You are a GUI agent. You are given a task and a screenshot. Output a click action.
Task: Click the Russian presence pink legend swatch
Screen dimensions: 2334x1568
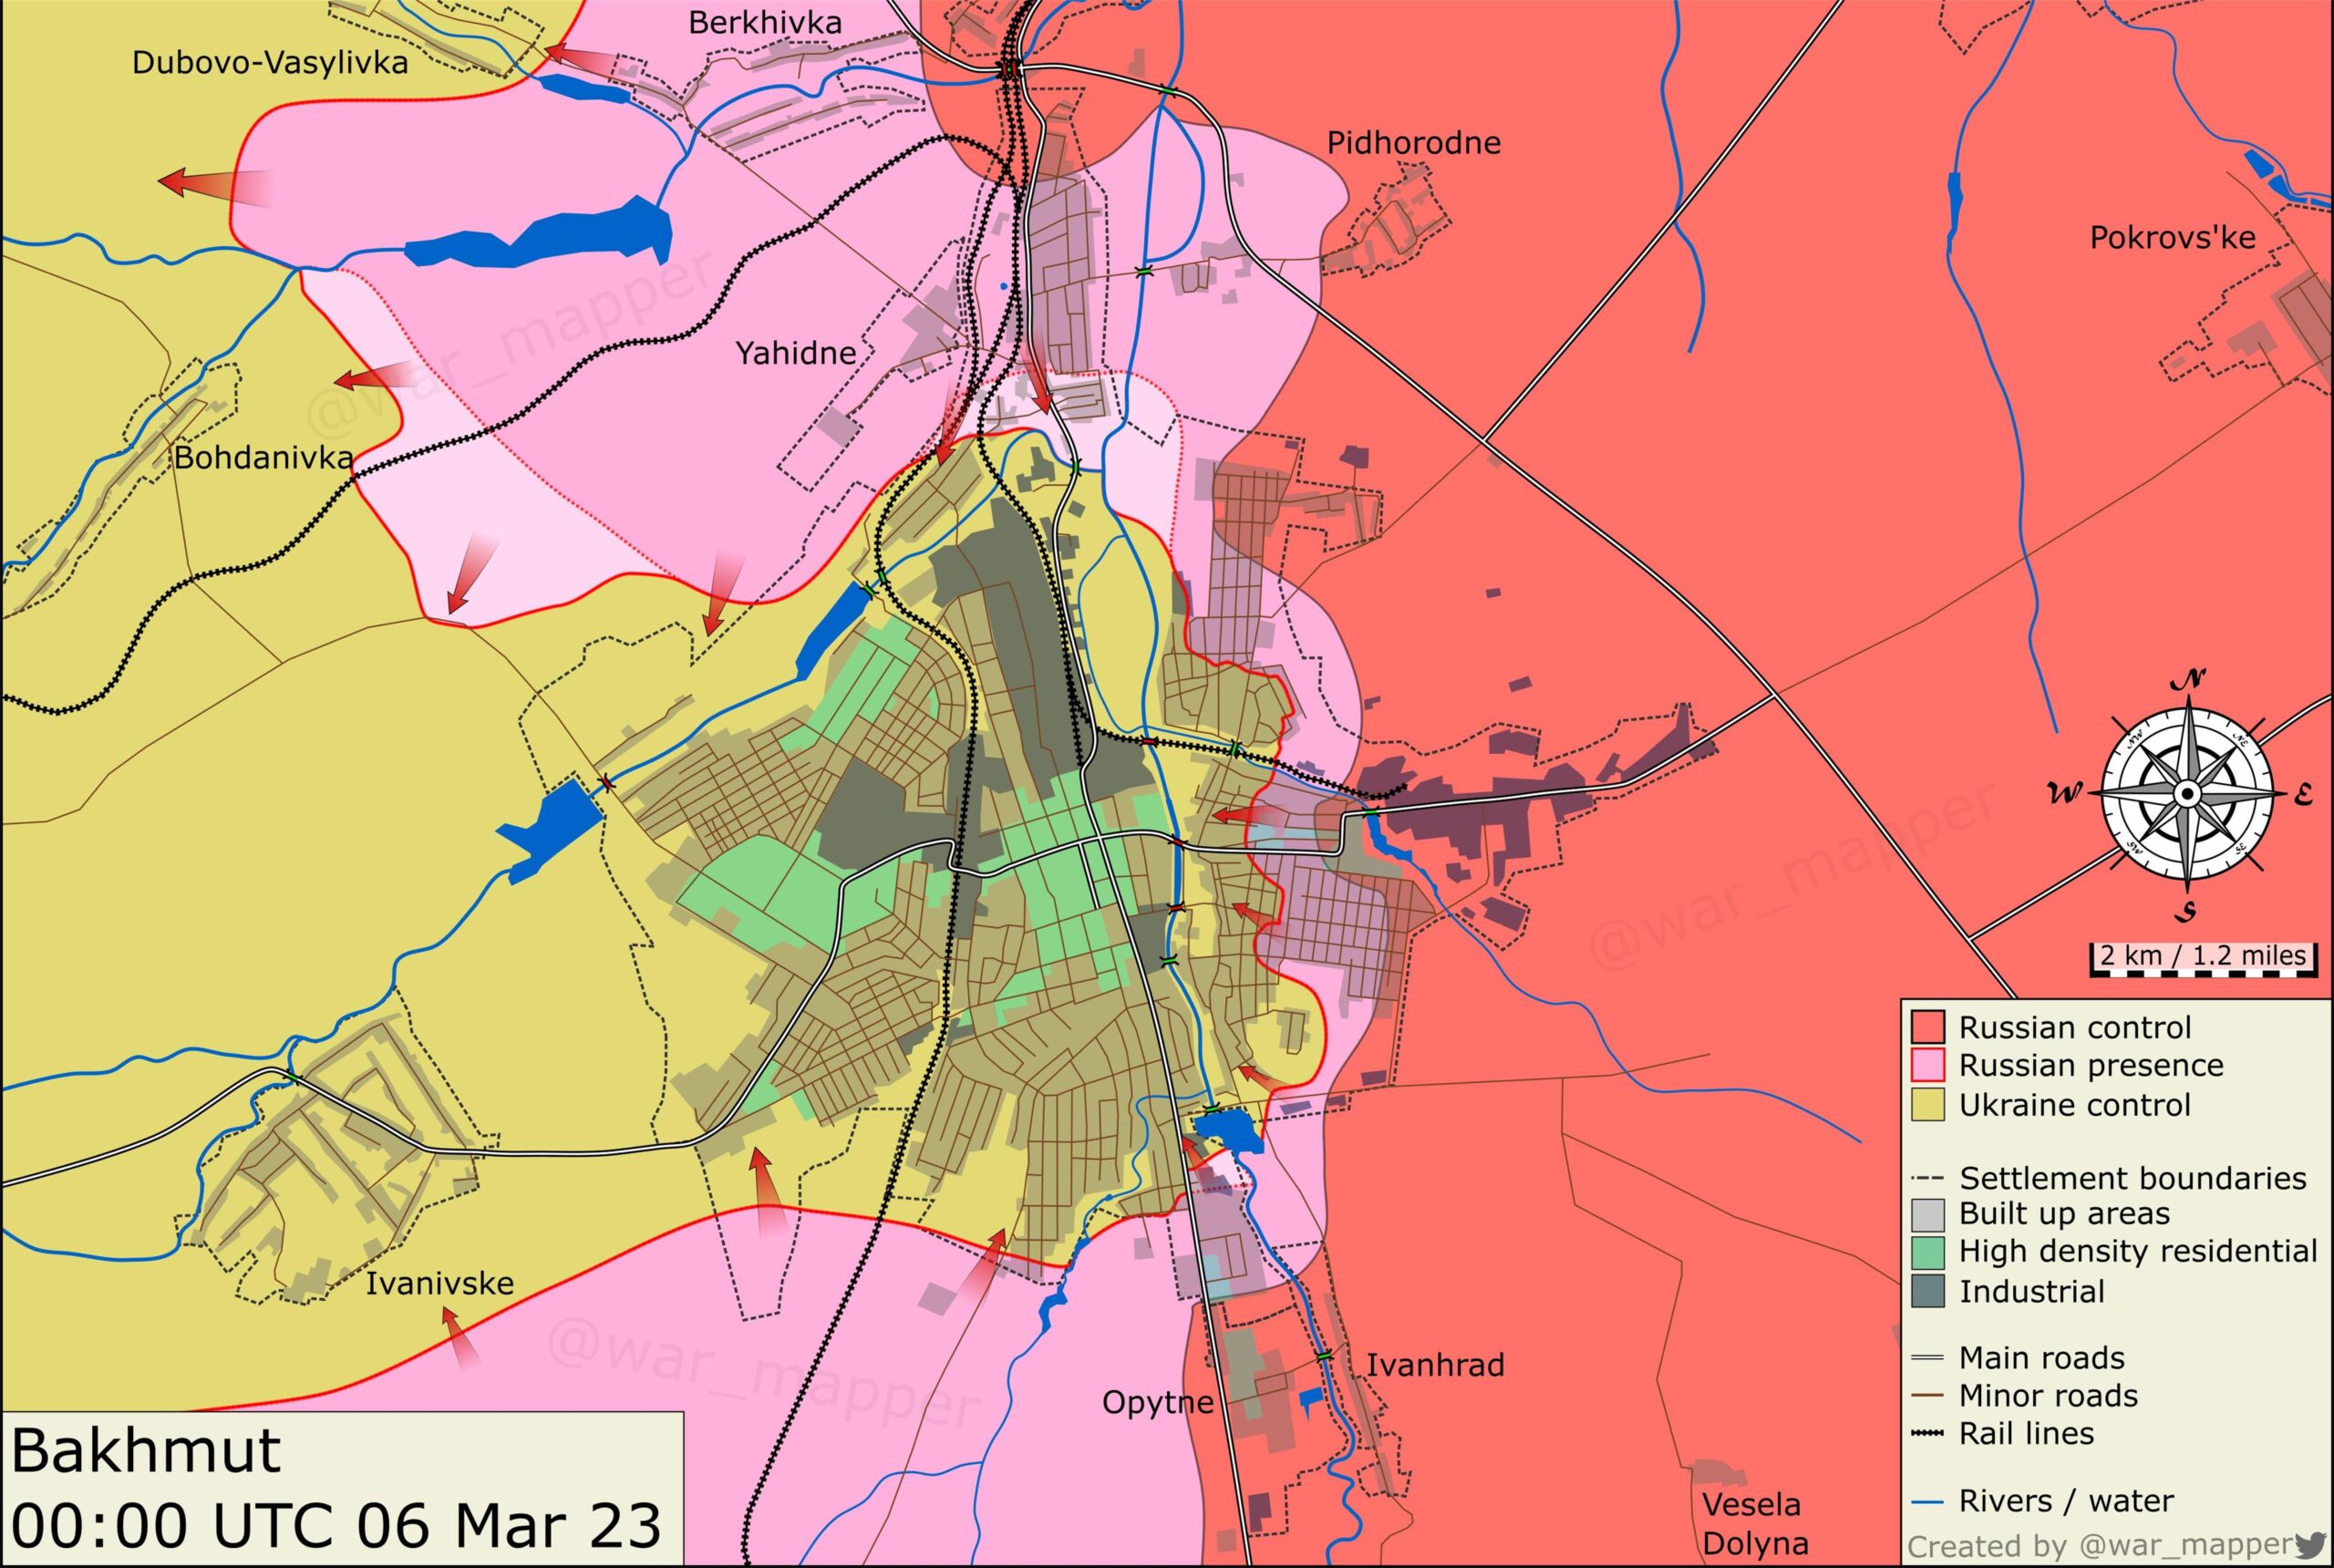pyautogui.click(x=1927, y=1065)
